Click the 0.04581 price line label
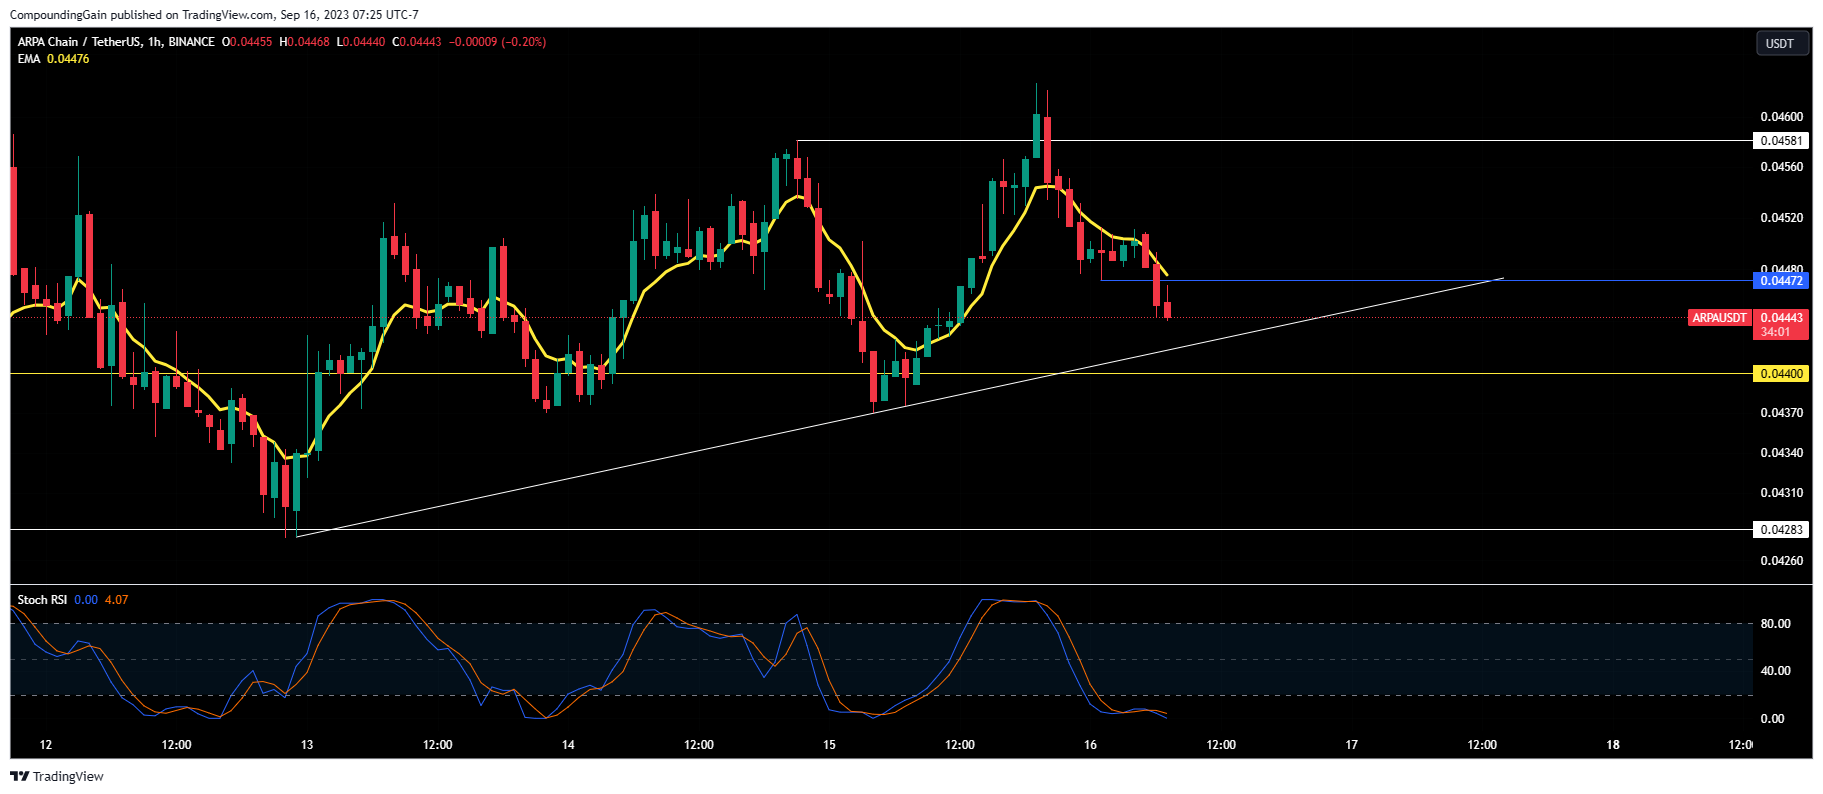Viewport: 1823px width, 794px height. point(1781,141)
